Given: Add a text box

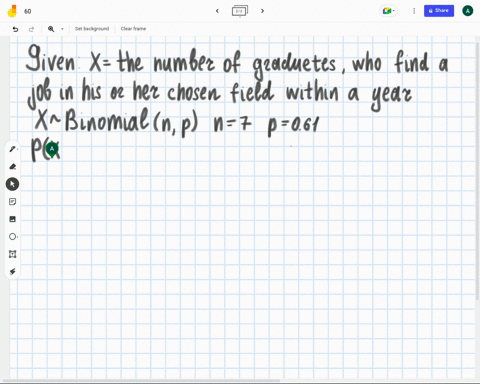Looking at the screenshot, I should (12, 254).
